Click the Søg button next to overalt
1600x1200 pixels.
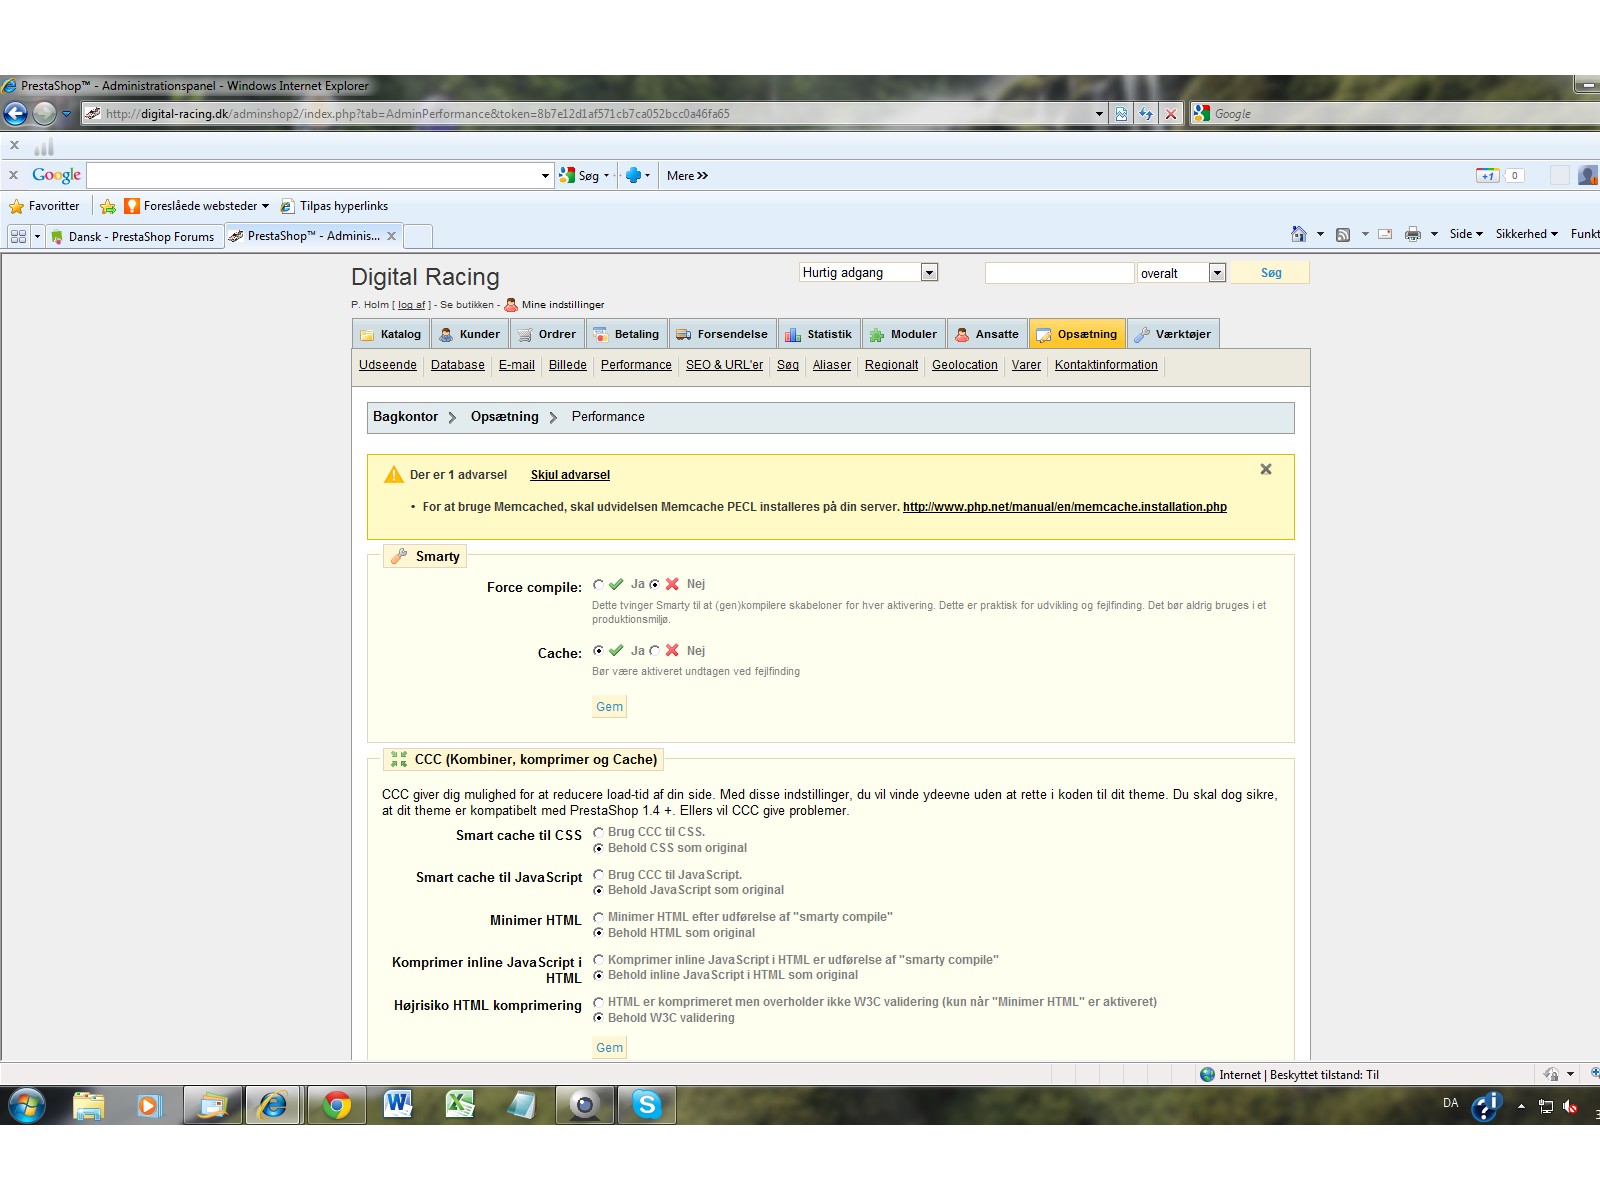click(x=1270, y=272)
